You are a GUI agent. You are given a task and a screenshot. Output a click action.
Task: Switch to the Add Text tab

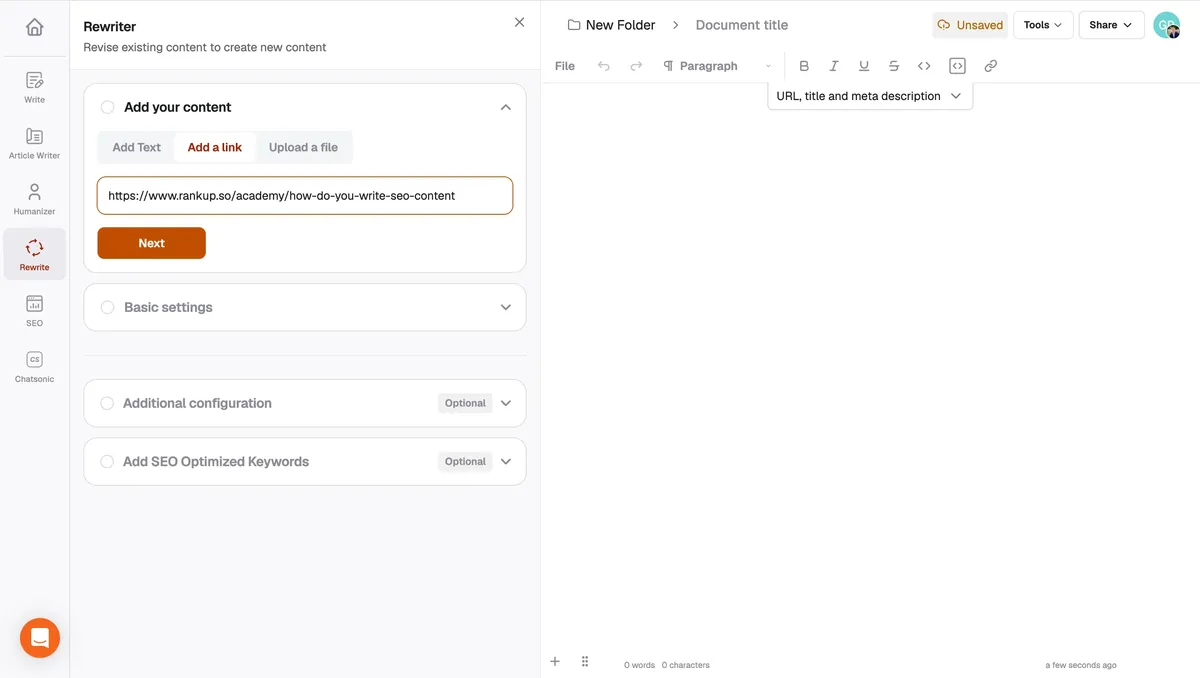(x=137, y=147)
